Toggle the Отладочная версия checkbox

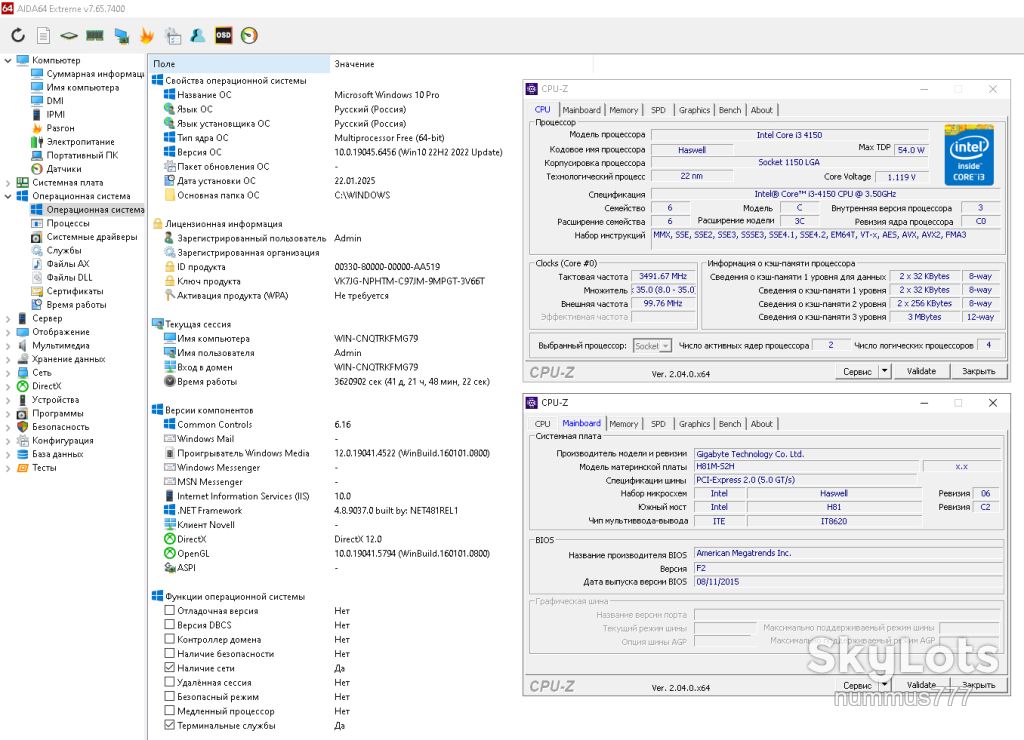tap(169, 610)
